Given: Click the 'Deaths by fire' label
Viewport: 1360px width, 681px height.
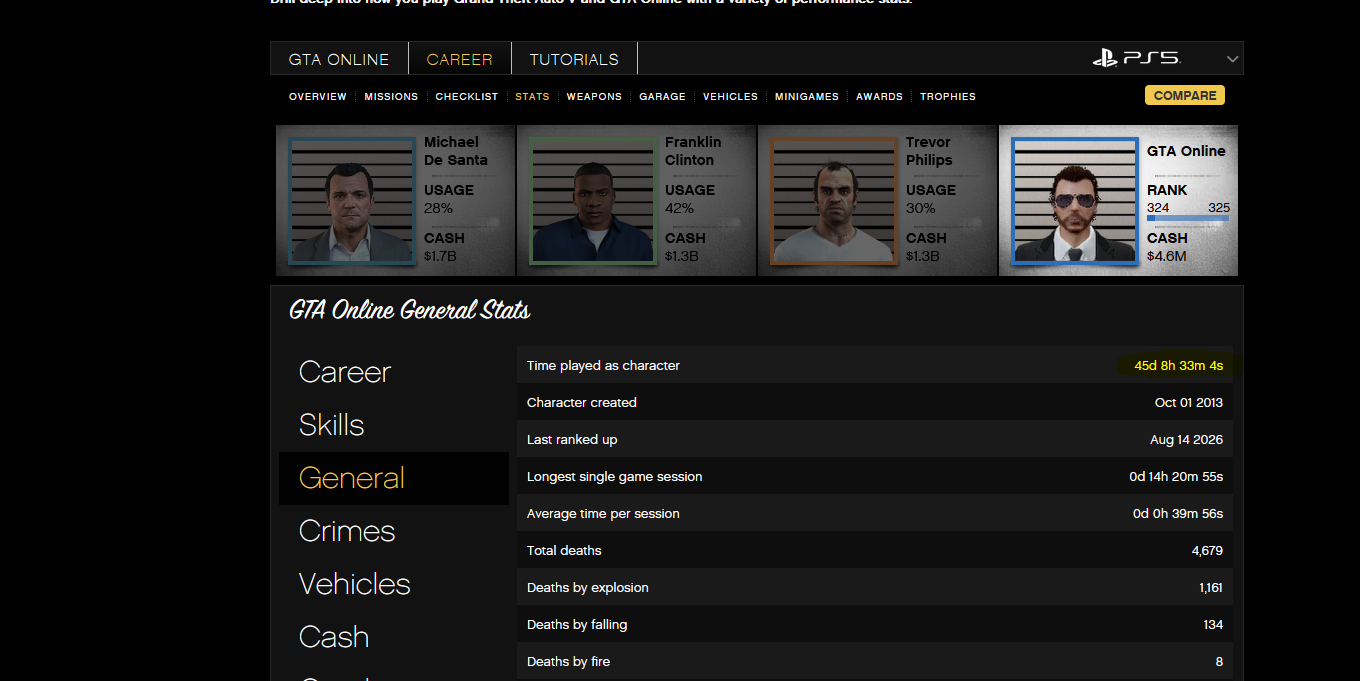Looking at the screenshot, I should (568, 662).
